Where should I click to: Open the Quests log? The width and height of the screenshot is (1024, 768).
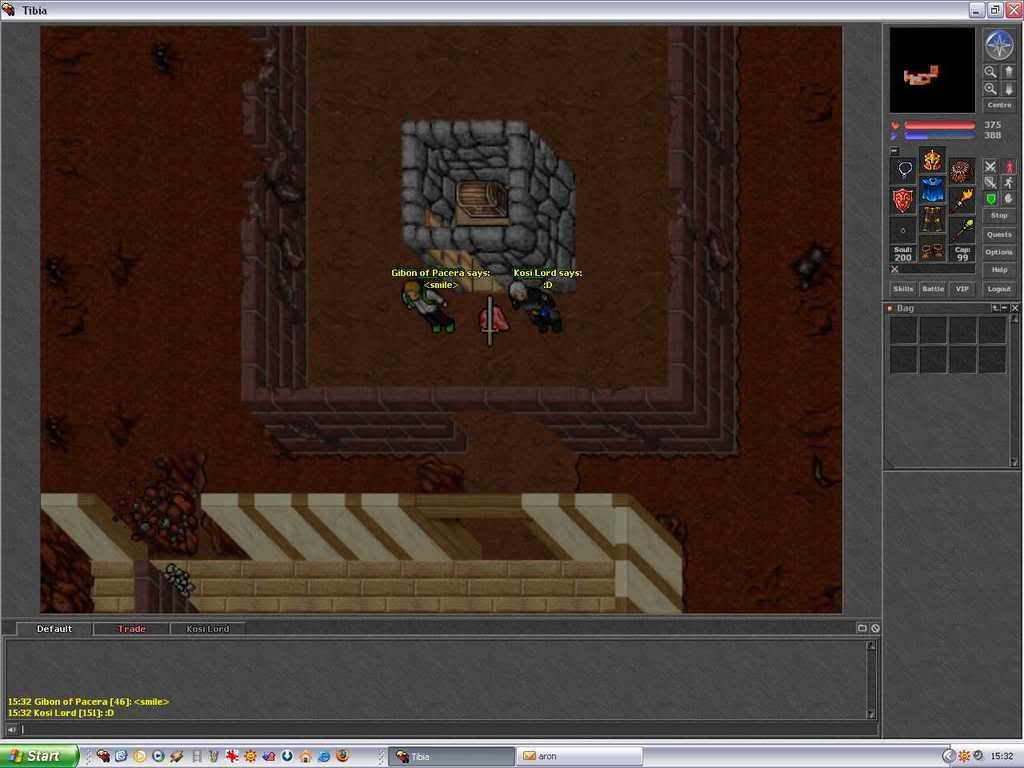999,234
